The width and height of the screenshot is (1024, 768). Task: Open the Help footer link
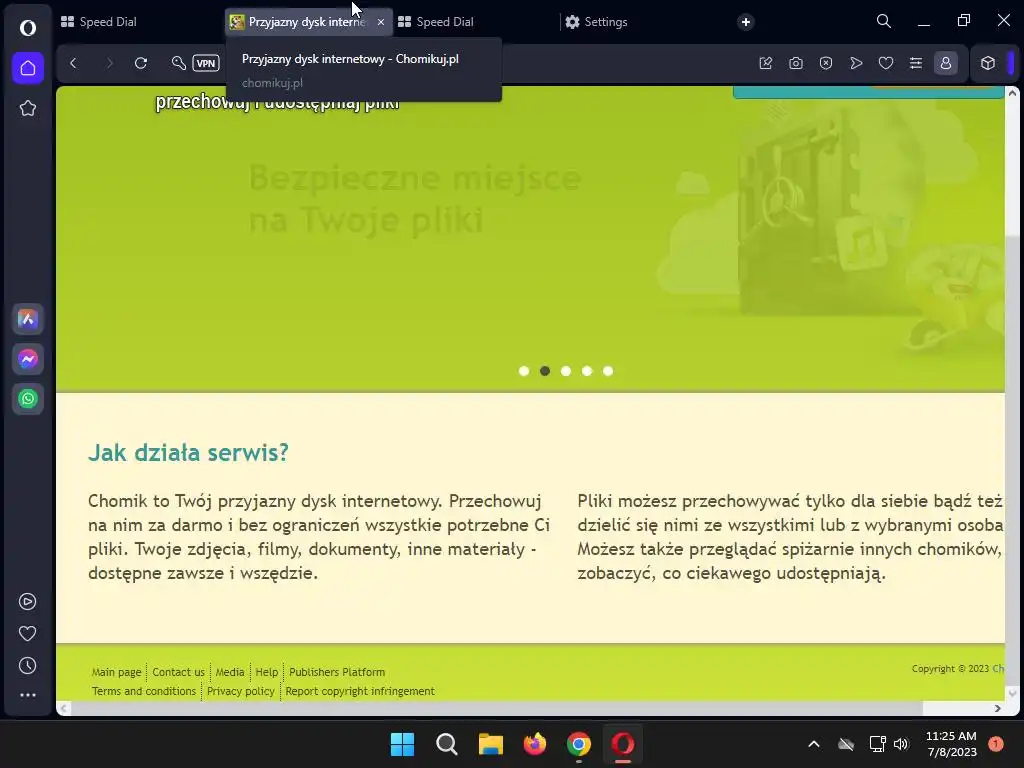(266, 672)
